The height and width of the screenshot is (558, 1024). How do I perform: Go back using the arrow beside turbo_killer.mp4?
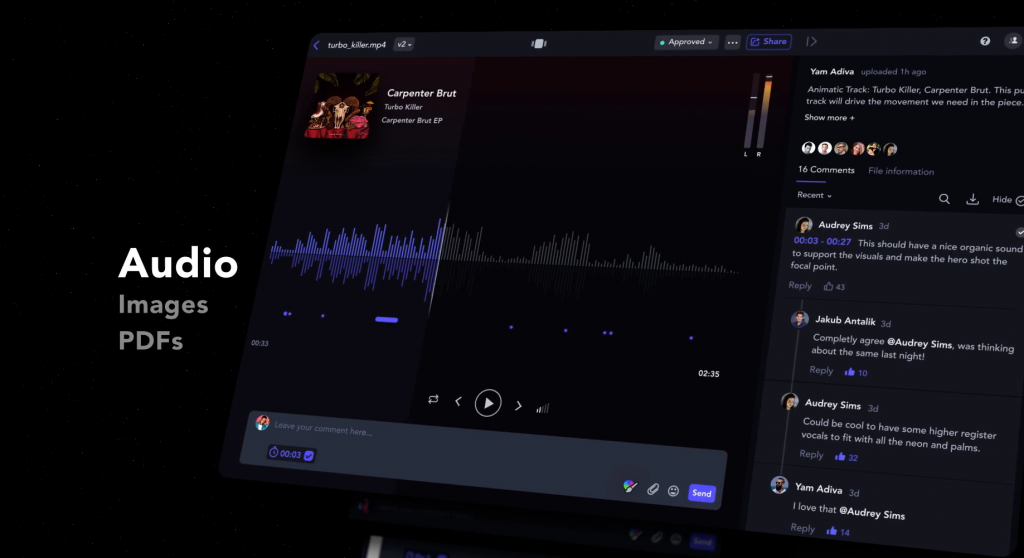[x=316, y=45]
